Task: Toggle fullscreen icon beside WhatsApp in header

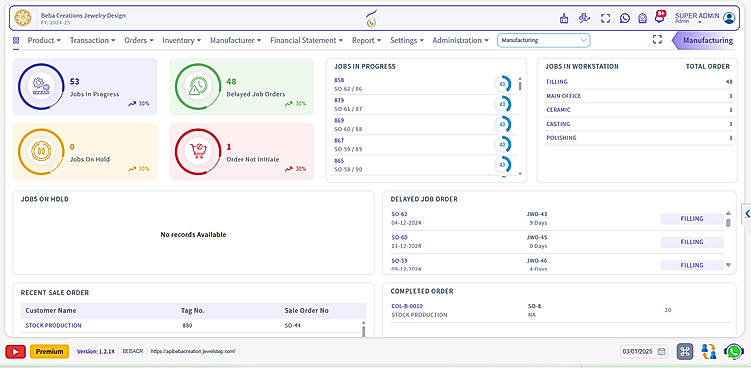Action: pyautogui.click(x=605, y=18)
